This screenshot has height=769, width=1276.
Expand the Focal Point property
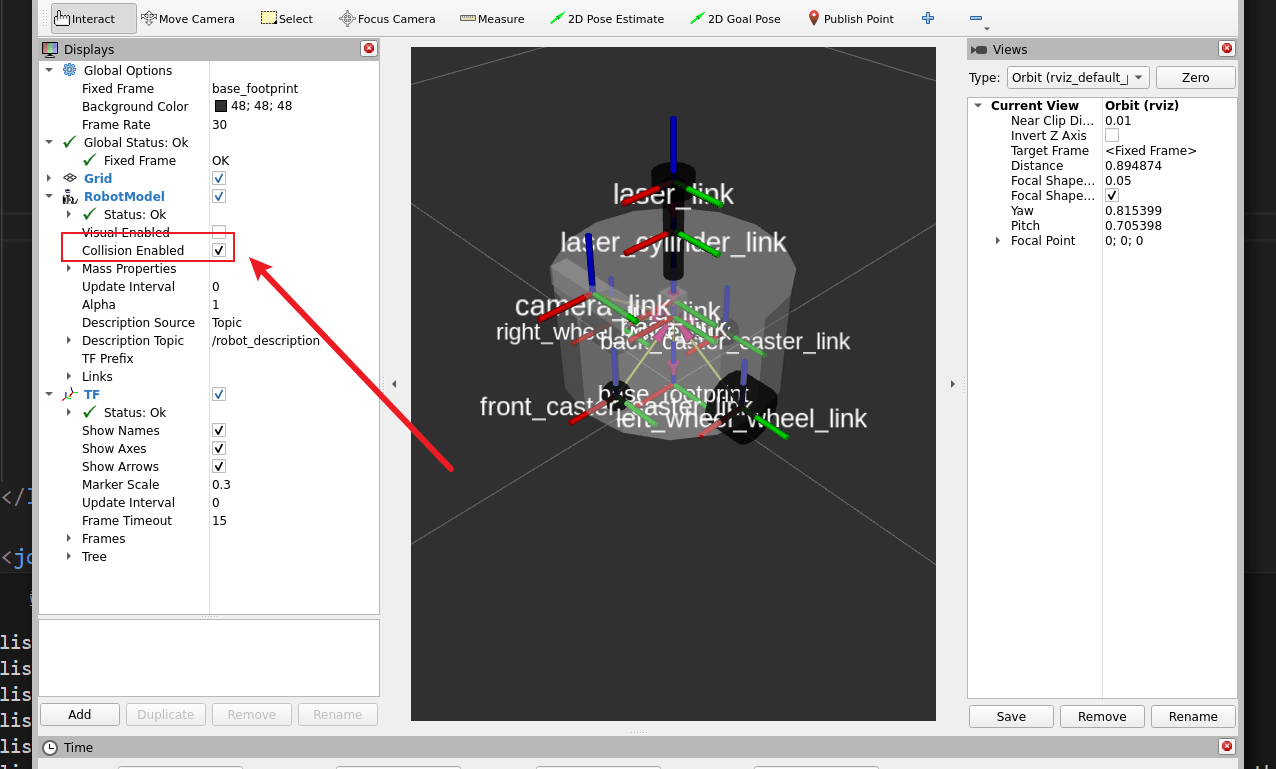tap(998, 241)
